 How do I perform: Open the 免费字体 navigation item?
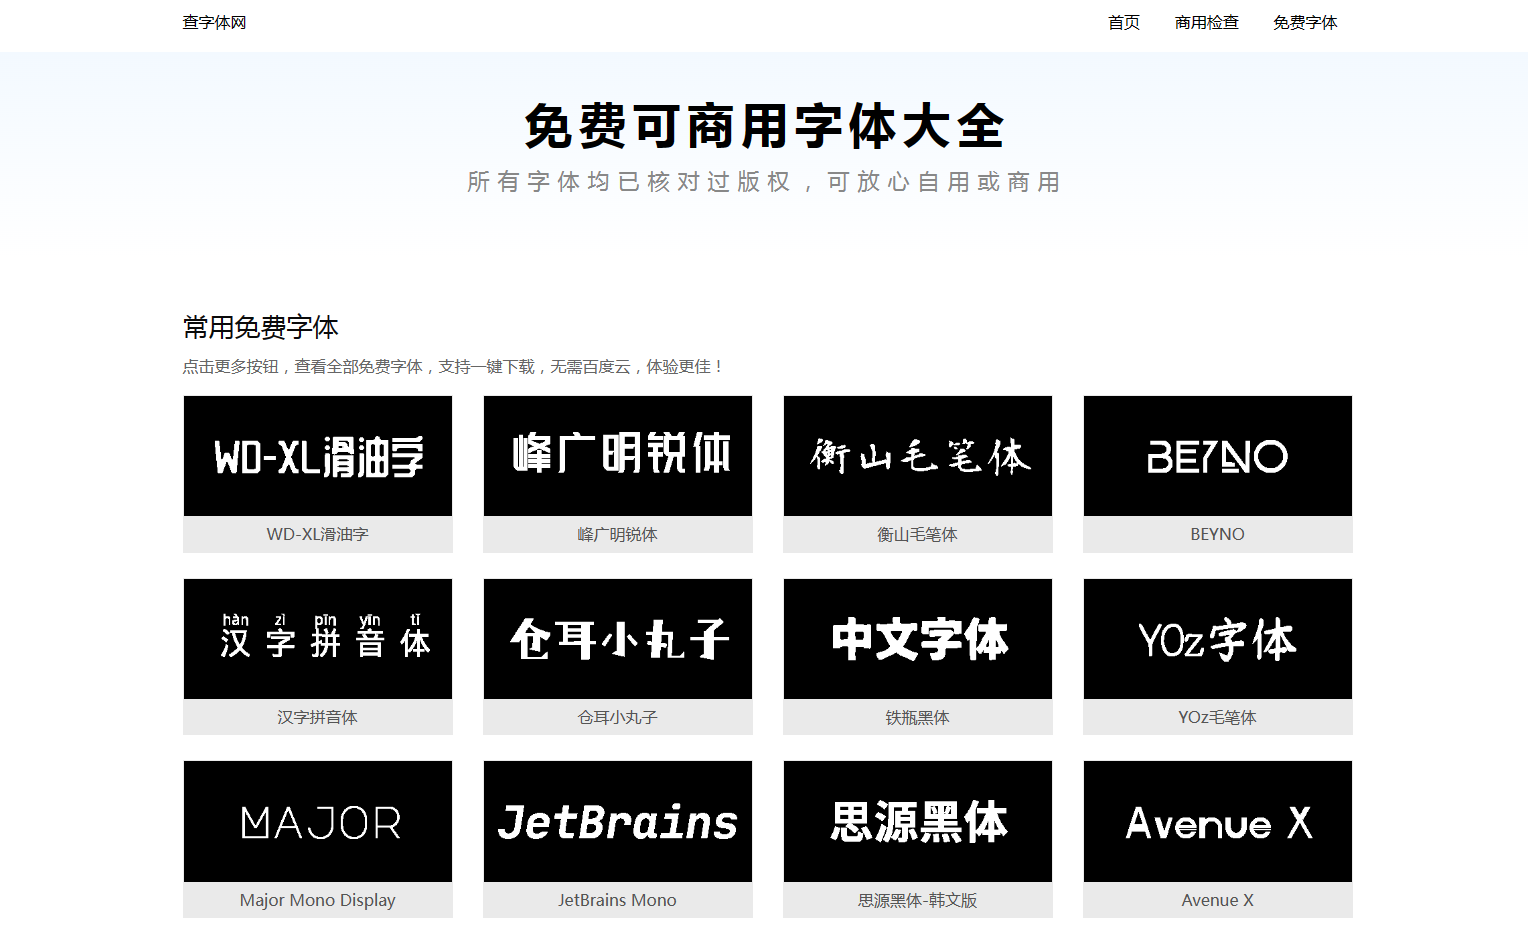tap(1305, 23)
